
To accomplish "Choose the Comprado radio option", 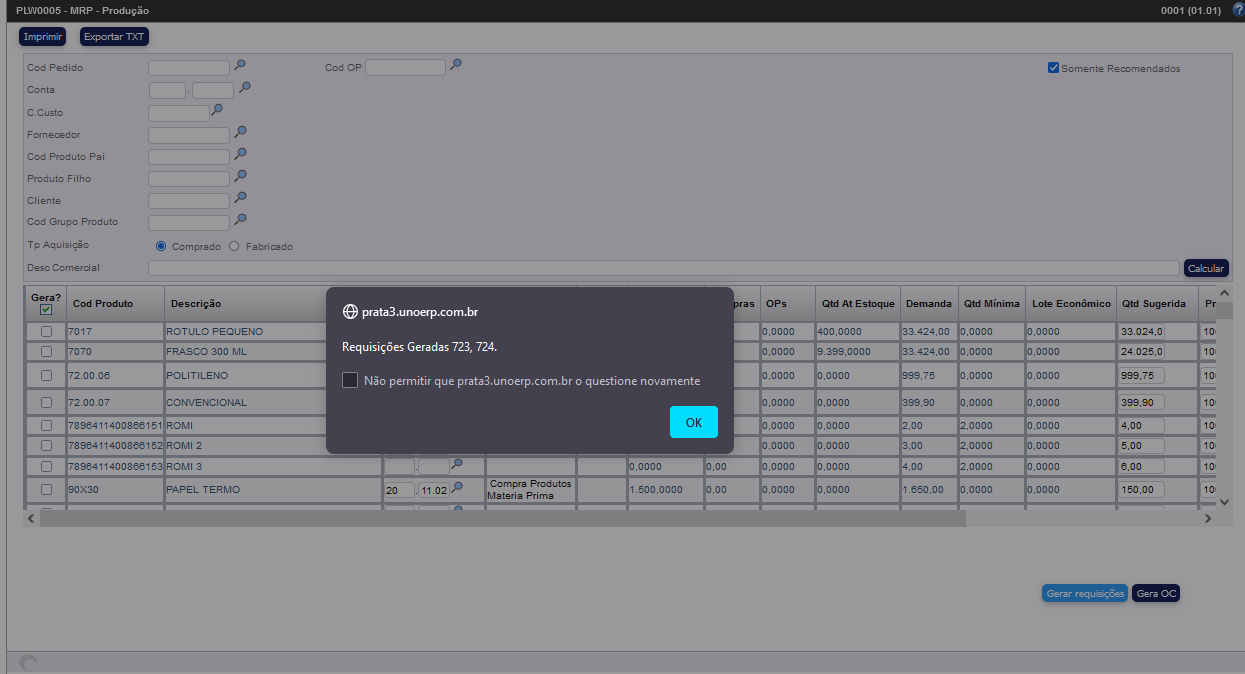I will coord(161,246).
